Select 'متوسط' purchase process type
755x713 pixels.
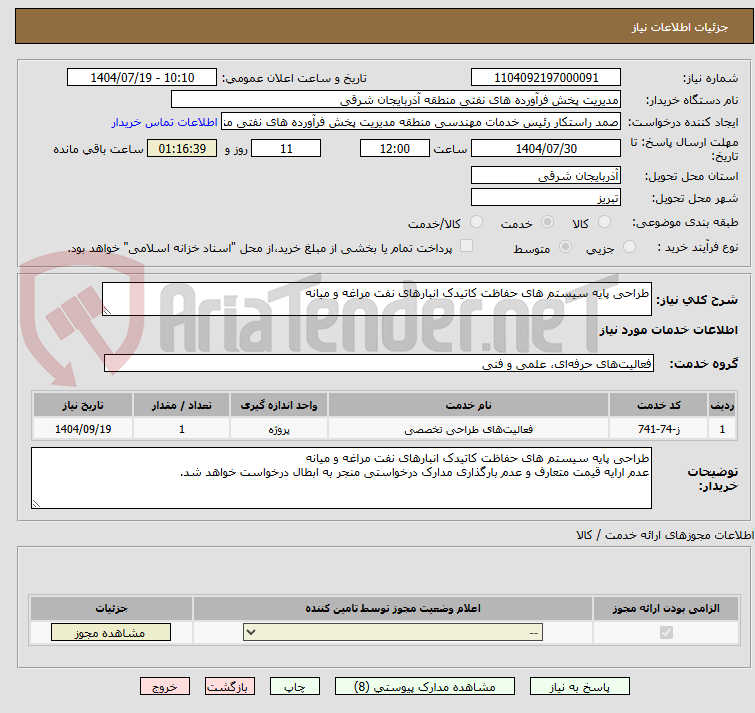(x=566, y=247)
